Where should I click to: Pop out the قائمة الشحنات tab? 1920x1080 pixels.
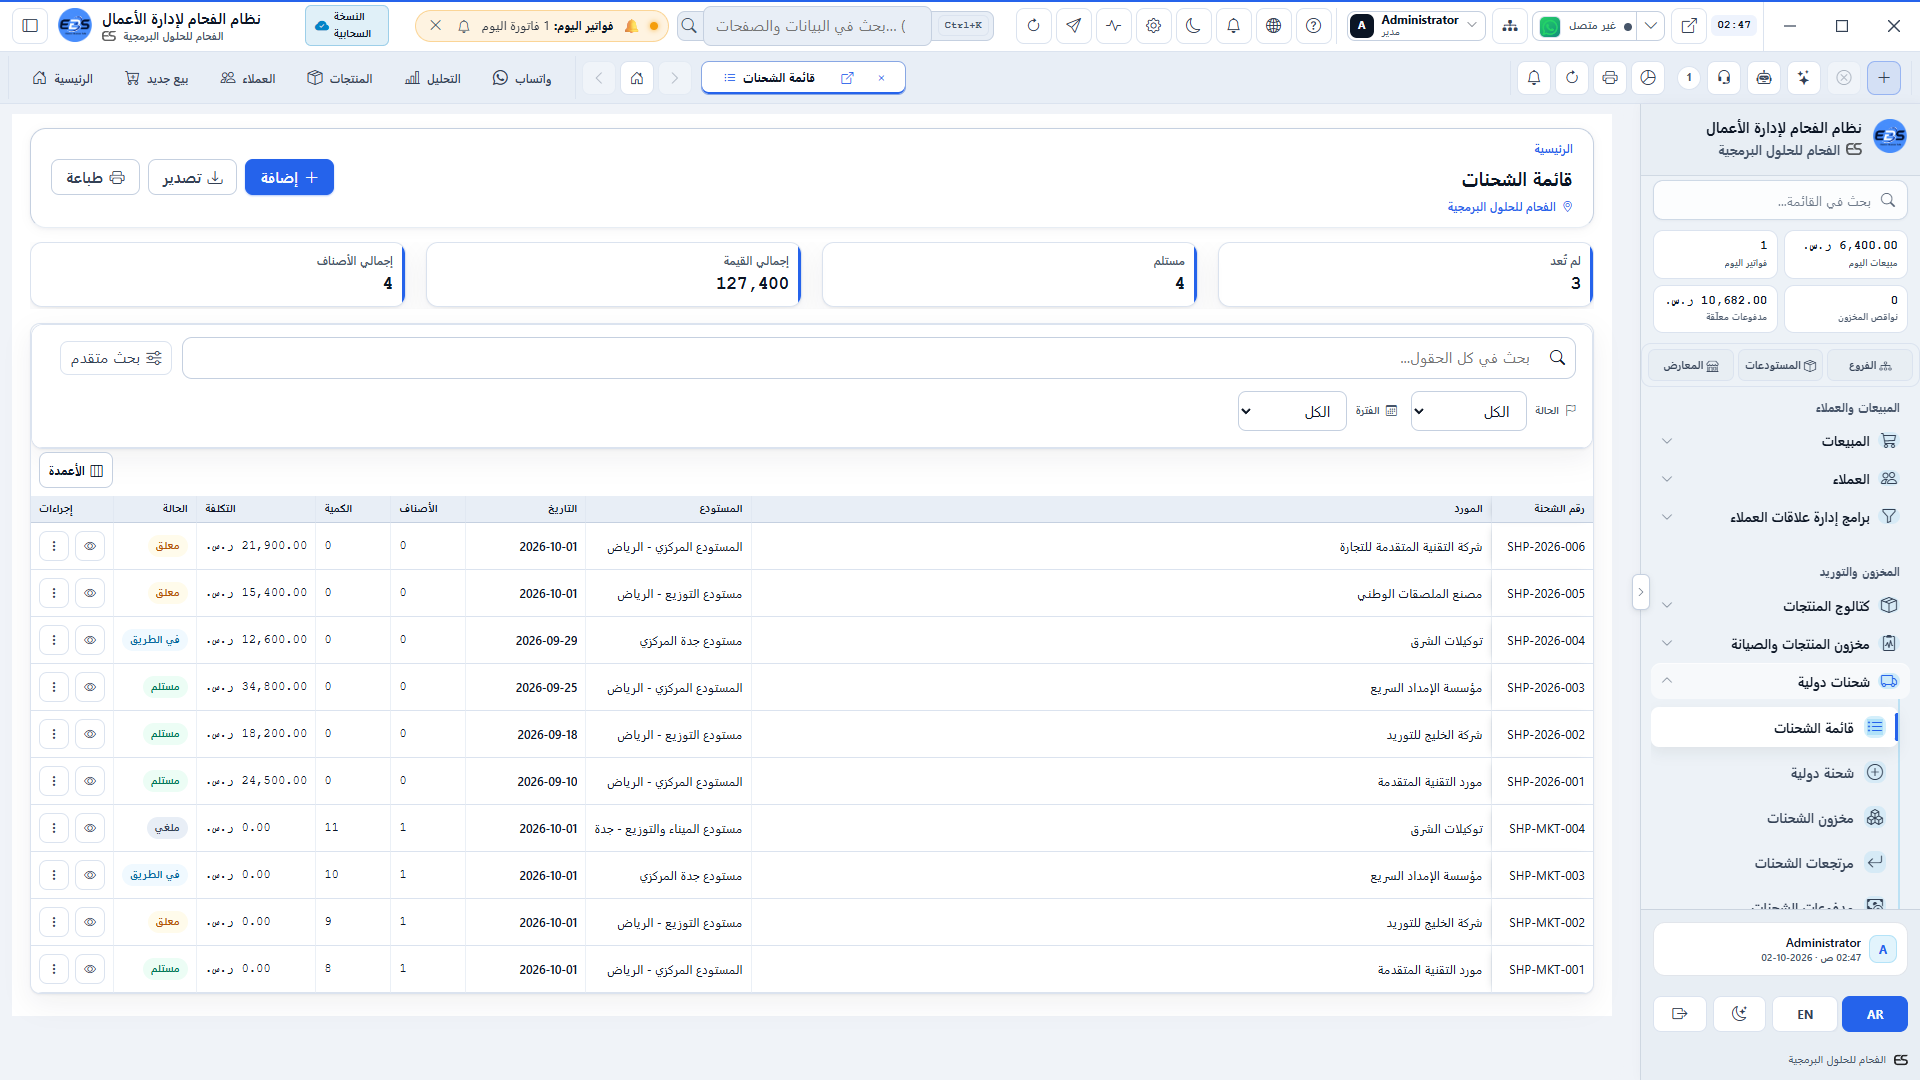click(847, 78)
